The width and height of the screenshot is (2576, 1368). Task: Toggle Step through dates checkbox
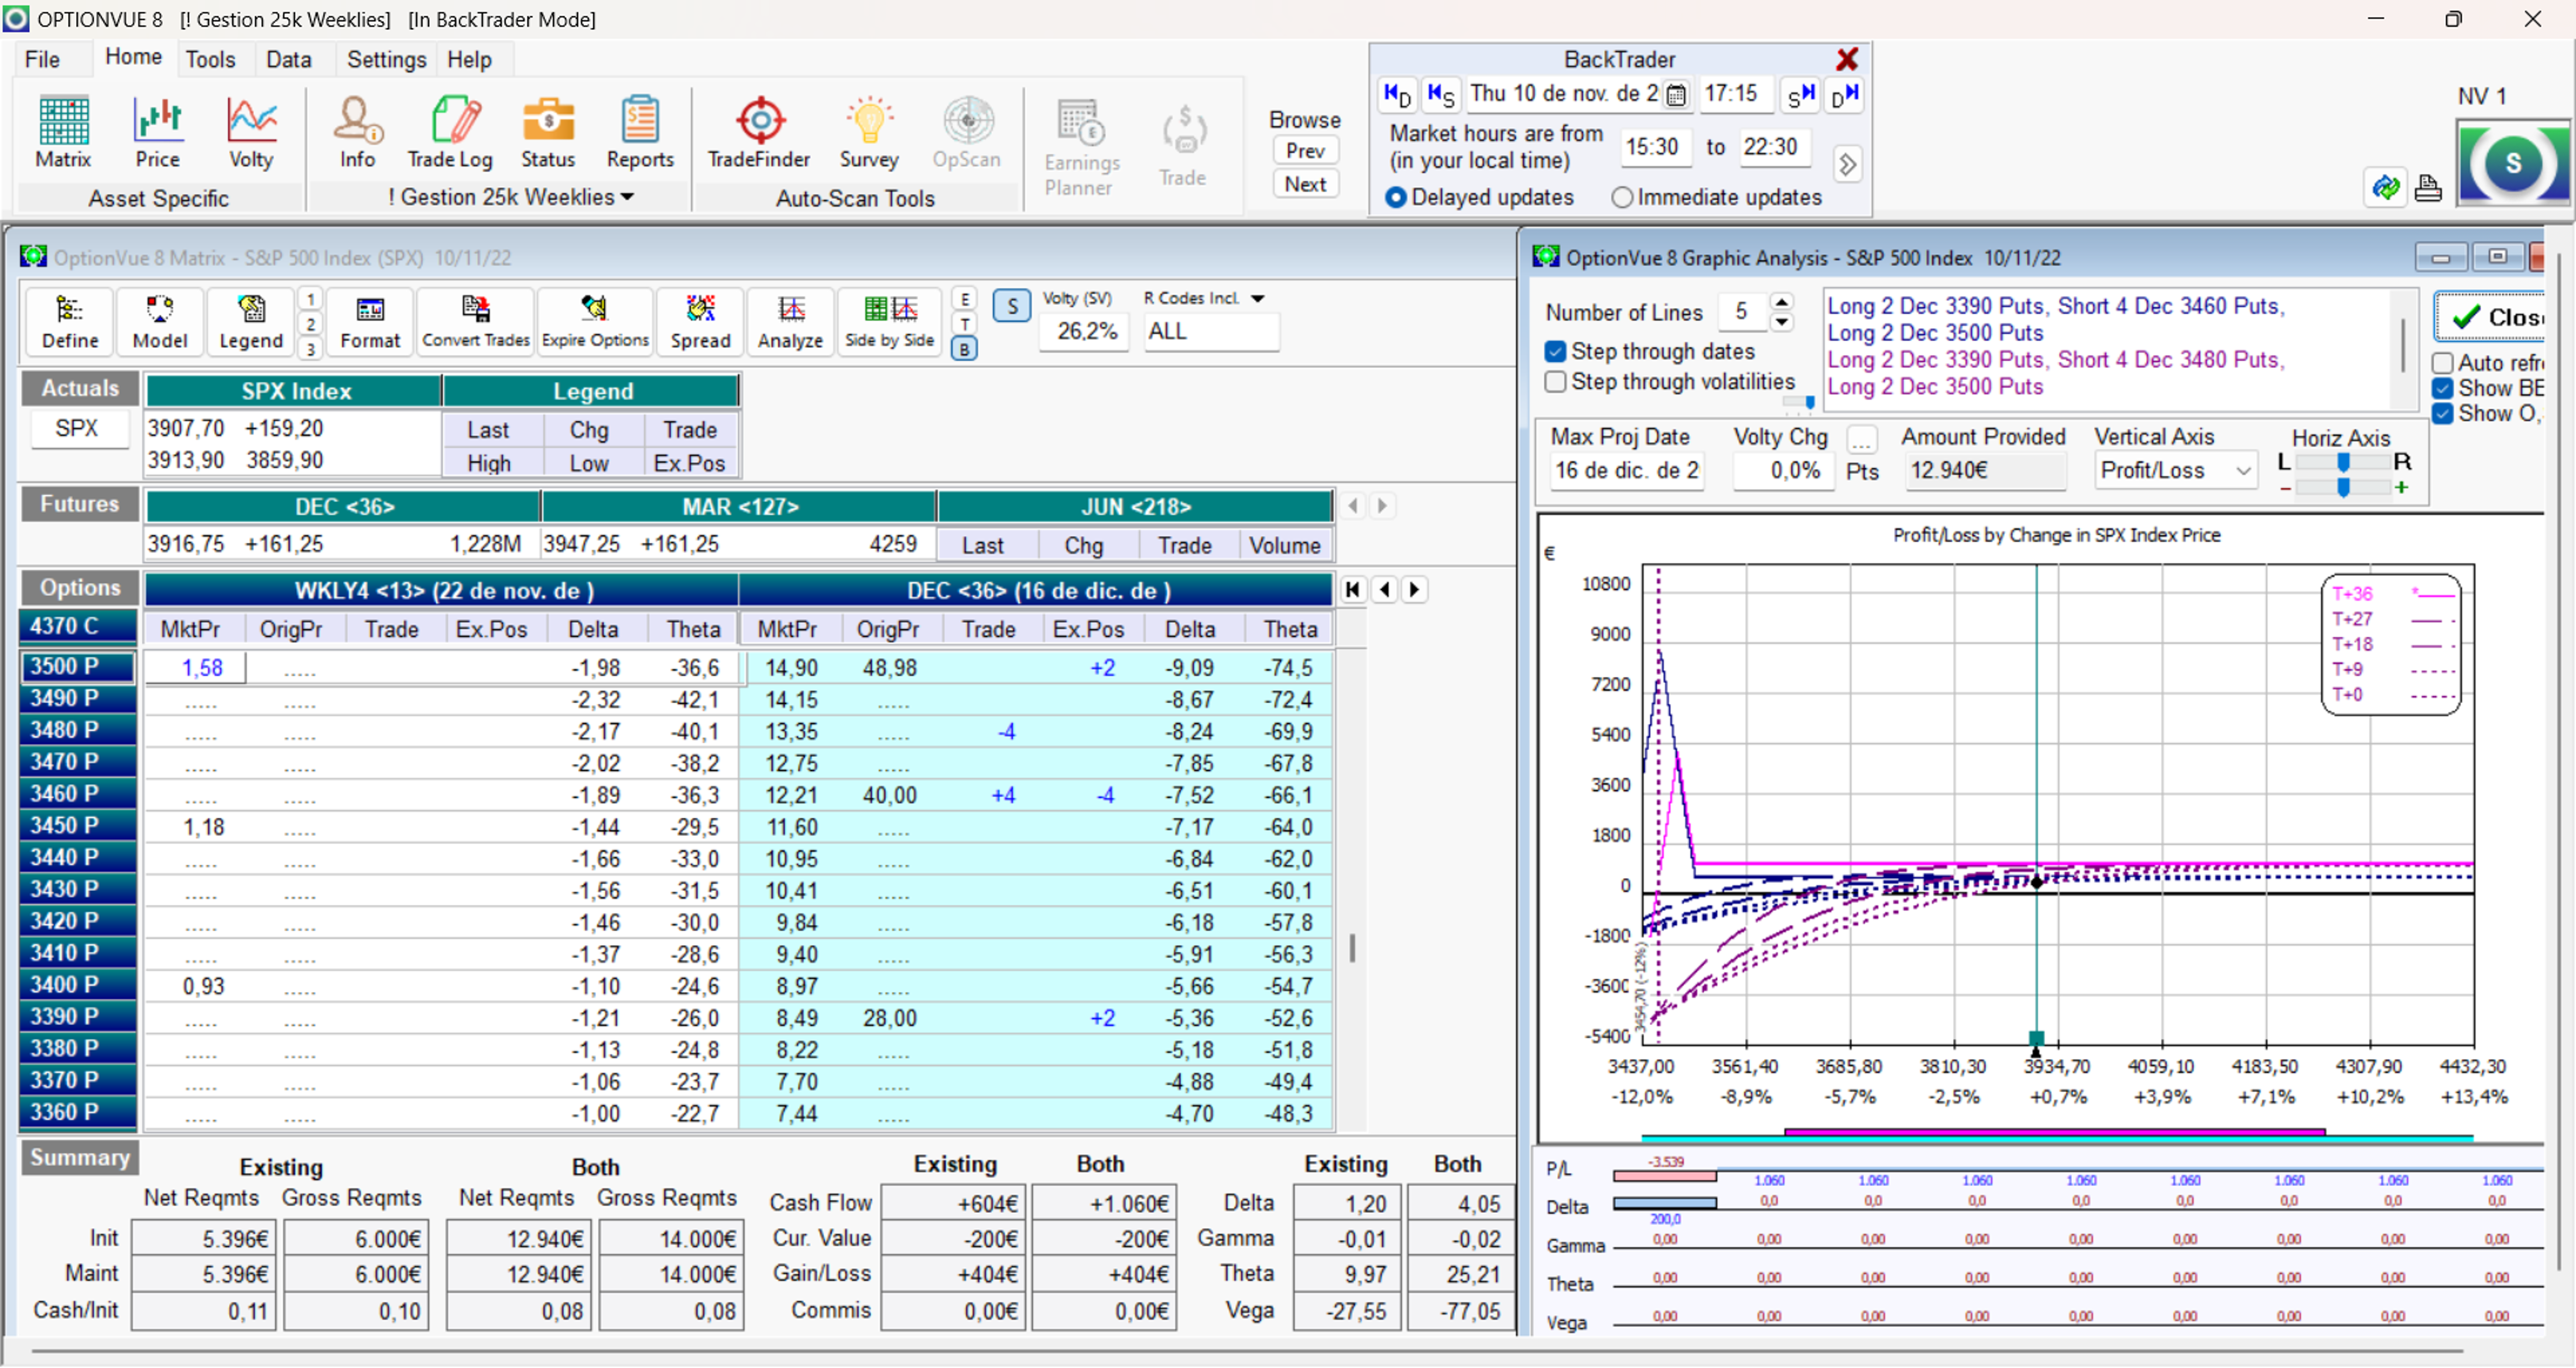1555,352
